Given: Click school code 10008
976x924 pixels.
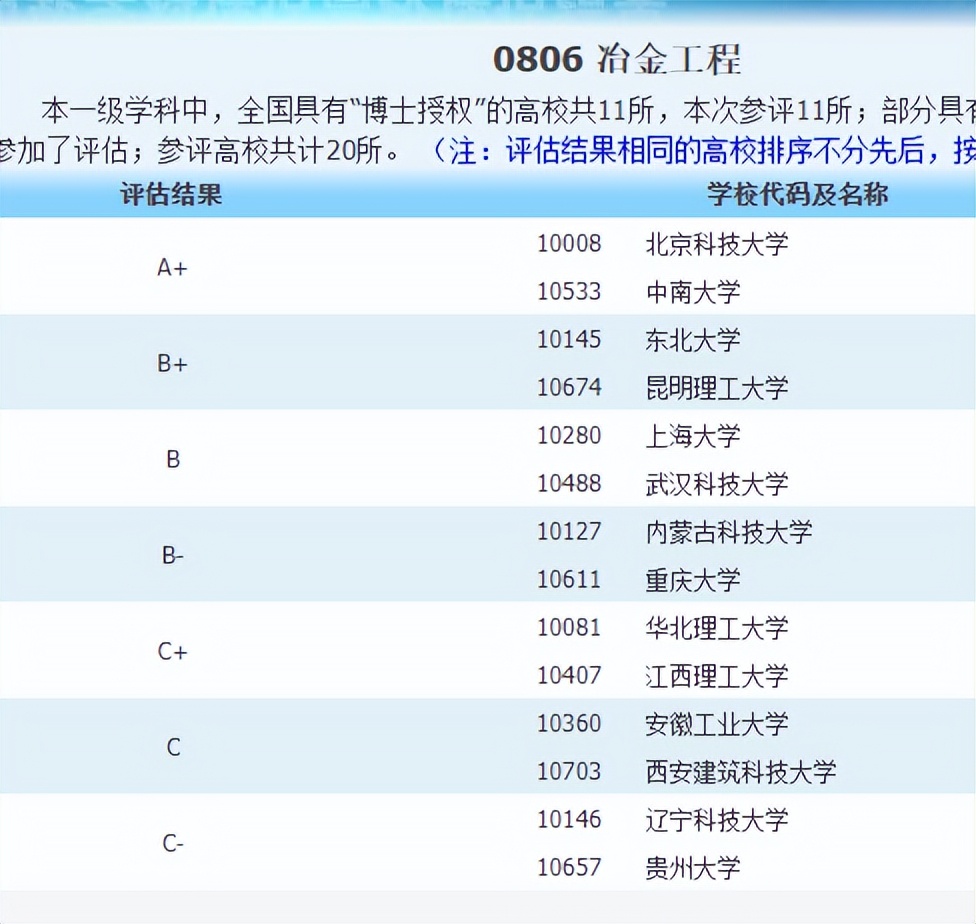Looking at the screenshot, I should (x=569, y=243).
